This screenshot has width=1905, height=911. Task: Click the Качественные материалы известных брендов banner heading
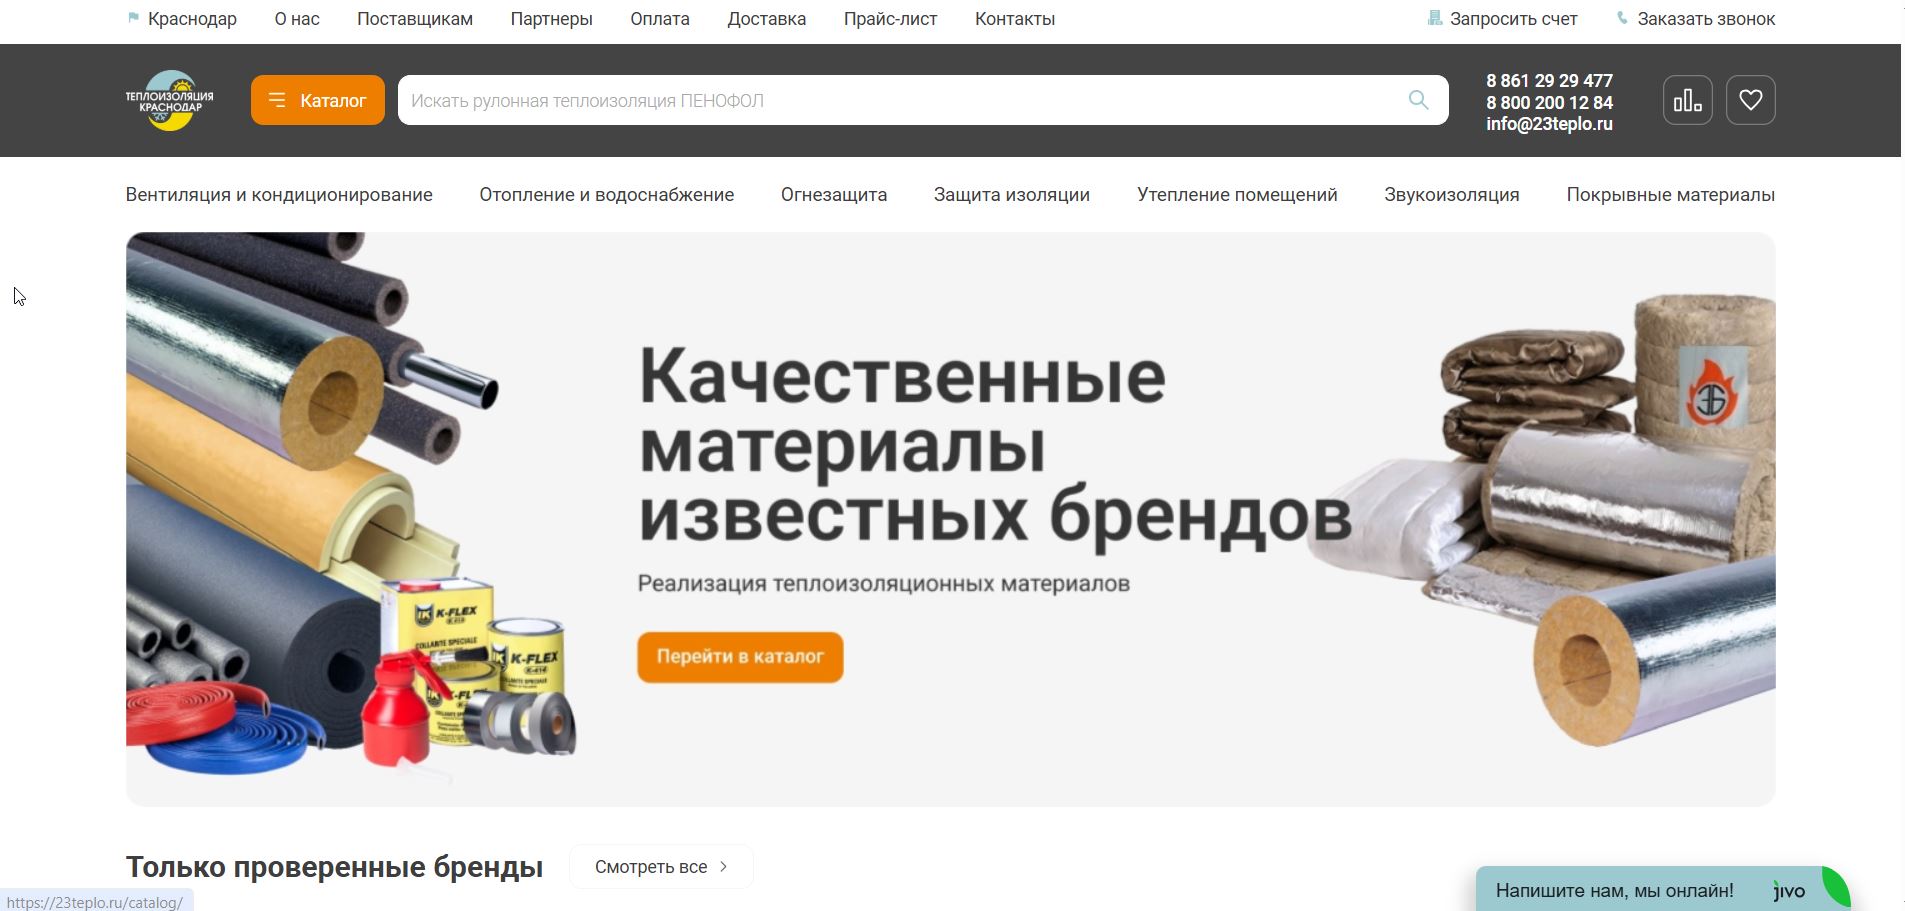(995, 446)
